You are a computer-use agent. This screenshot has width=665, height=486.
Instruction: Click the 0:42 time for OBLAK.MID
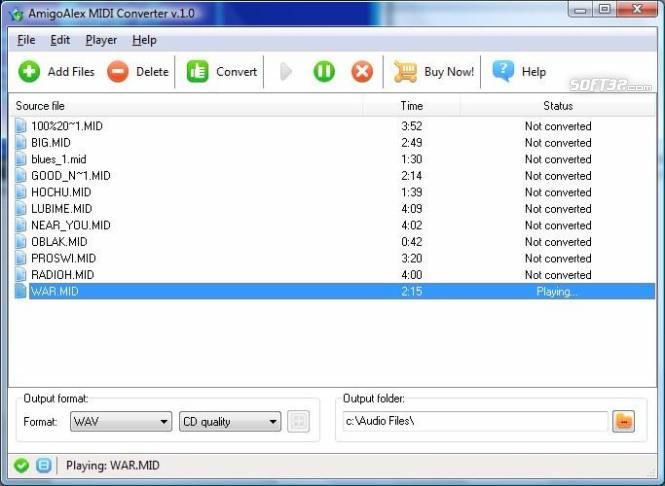tap(412, 242)
